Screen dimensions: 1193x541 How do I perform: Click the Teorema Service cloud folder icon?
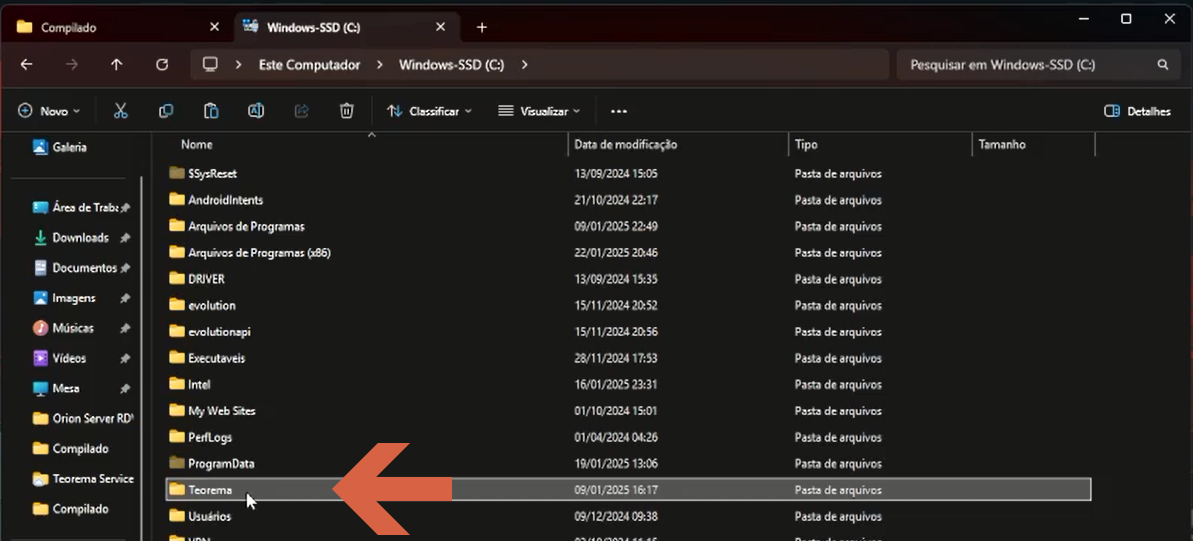(x=40, y=479)
